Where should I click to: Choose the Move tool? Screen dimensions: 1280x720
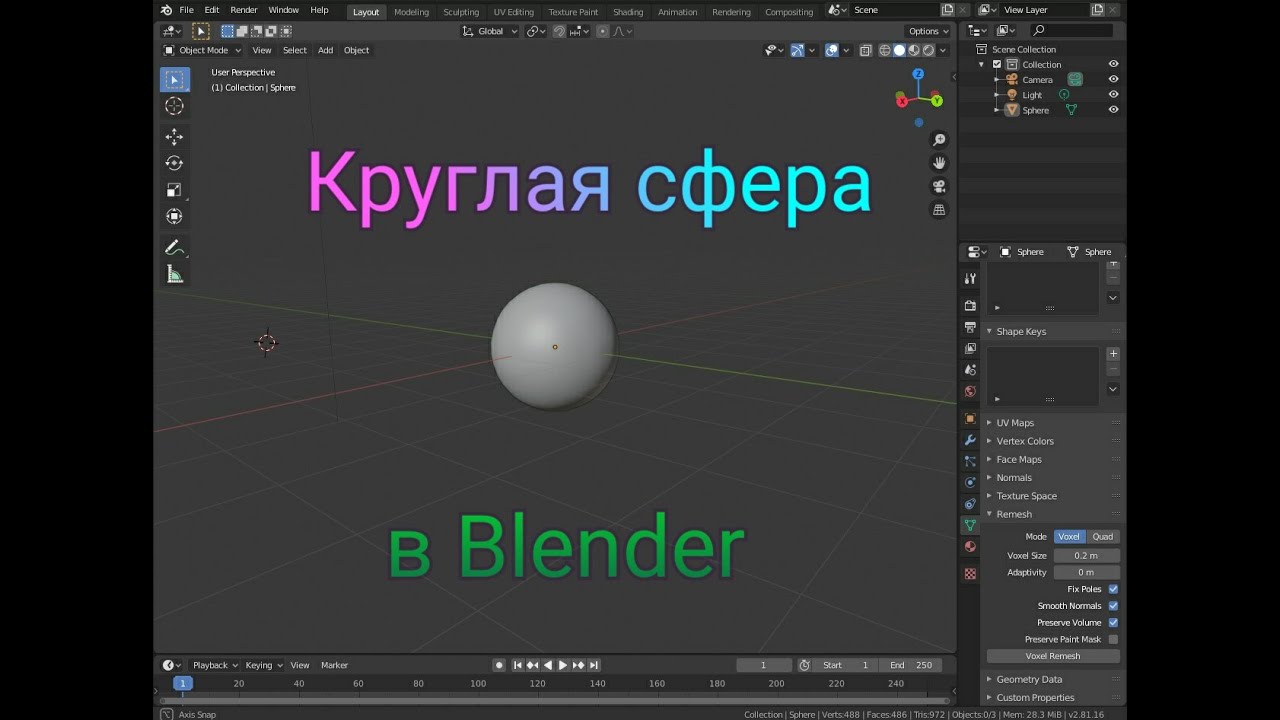[174, 137]
